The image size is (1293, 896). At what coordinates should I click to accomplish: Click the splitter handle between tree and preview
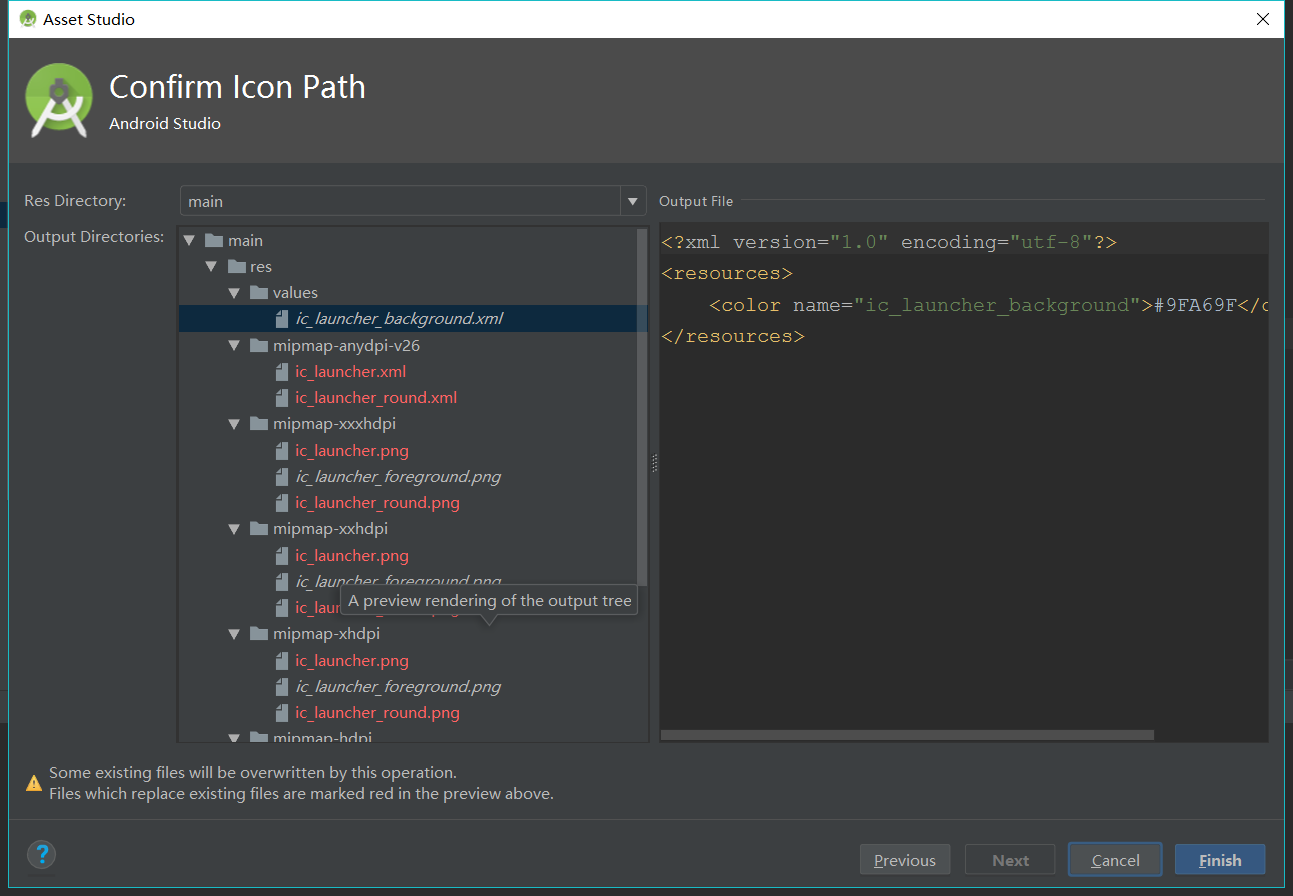(x=654, y=463)
